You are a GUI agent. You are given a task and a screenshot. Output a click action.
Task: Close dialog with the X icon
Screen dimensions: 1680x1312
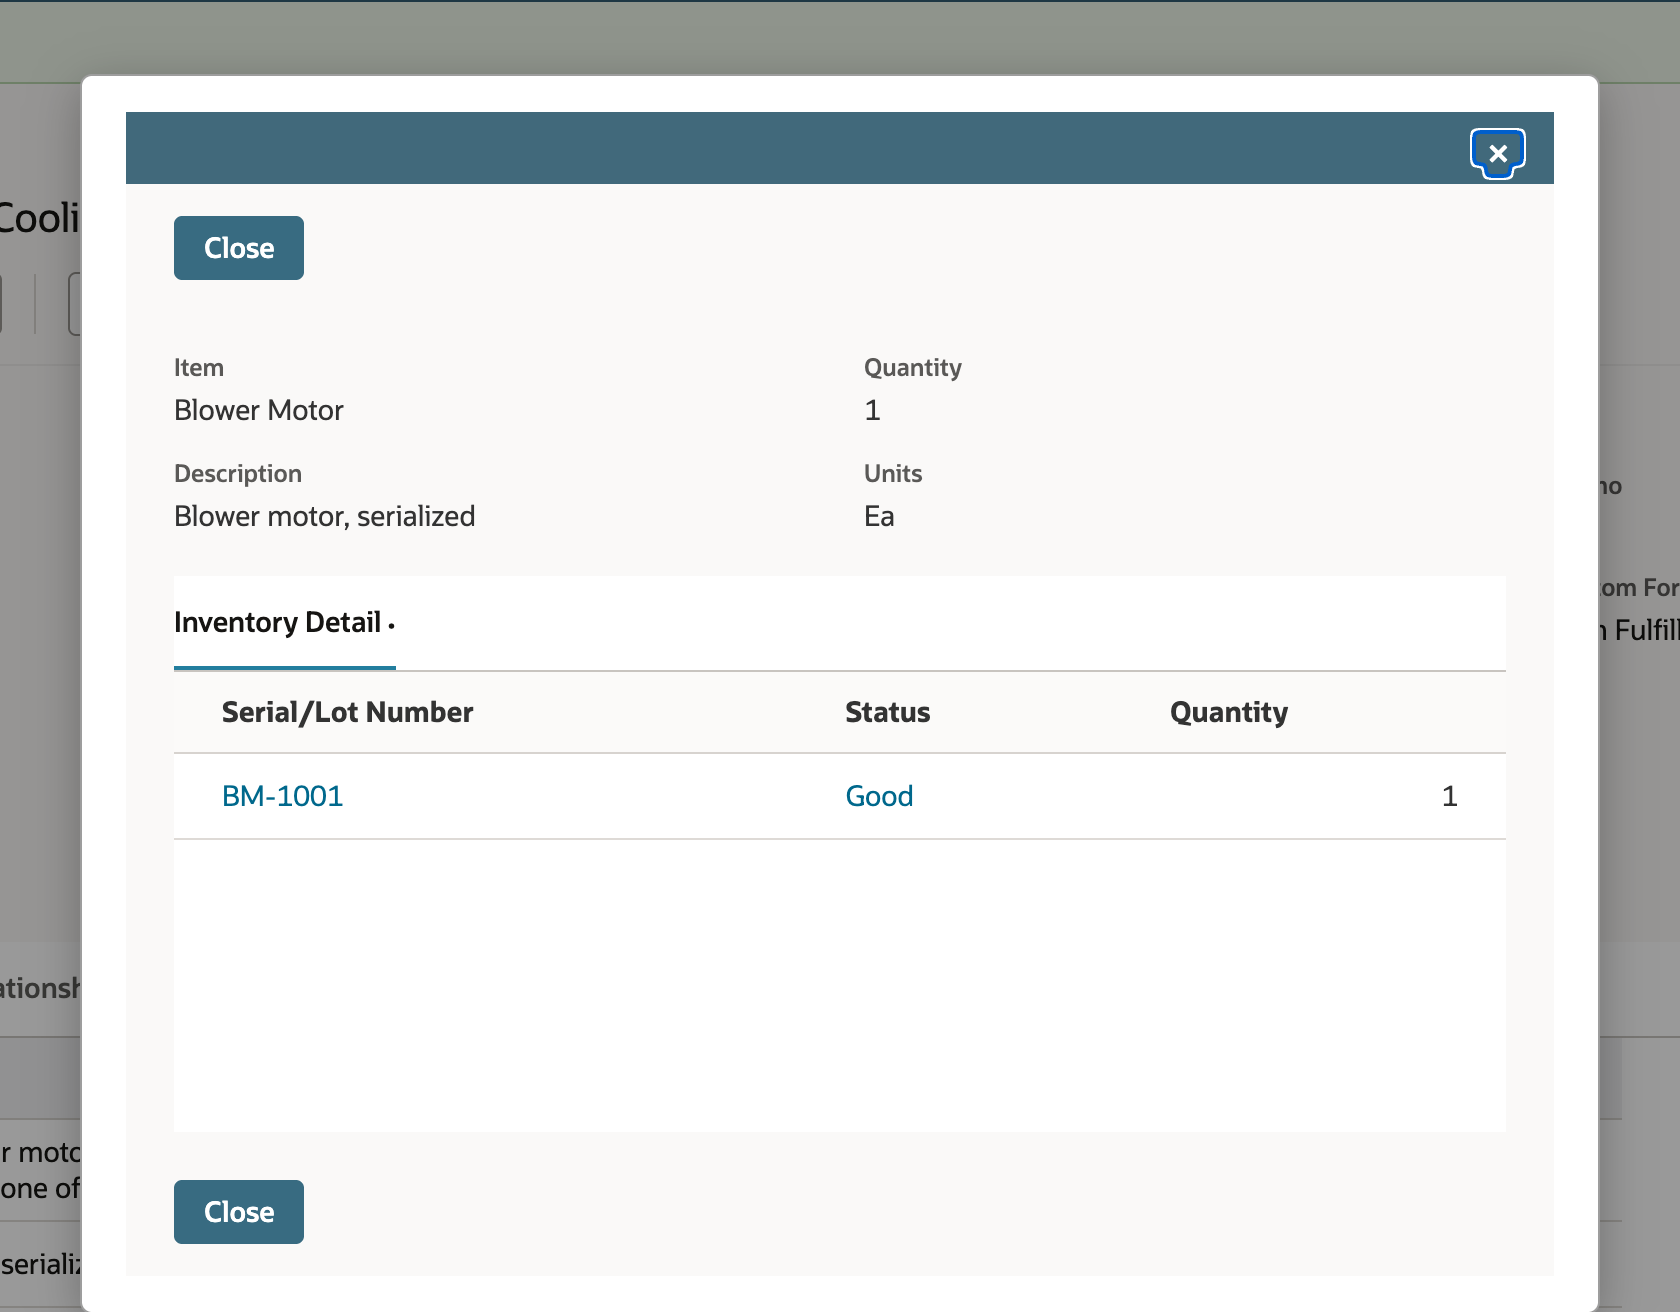point(1497,153)
